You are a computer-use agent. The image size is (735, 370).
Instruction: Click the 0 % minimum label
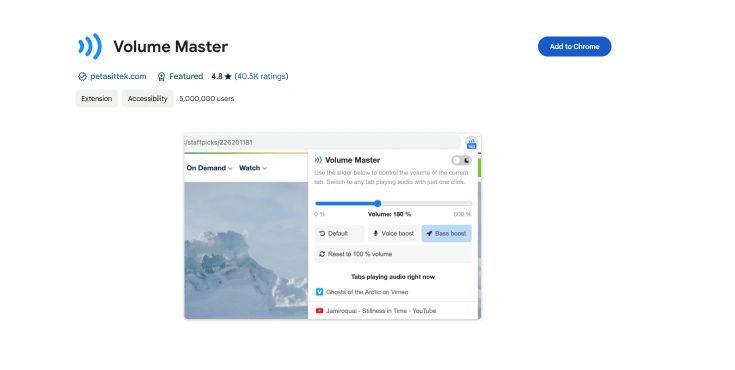[320, 214]
